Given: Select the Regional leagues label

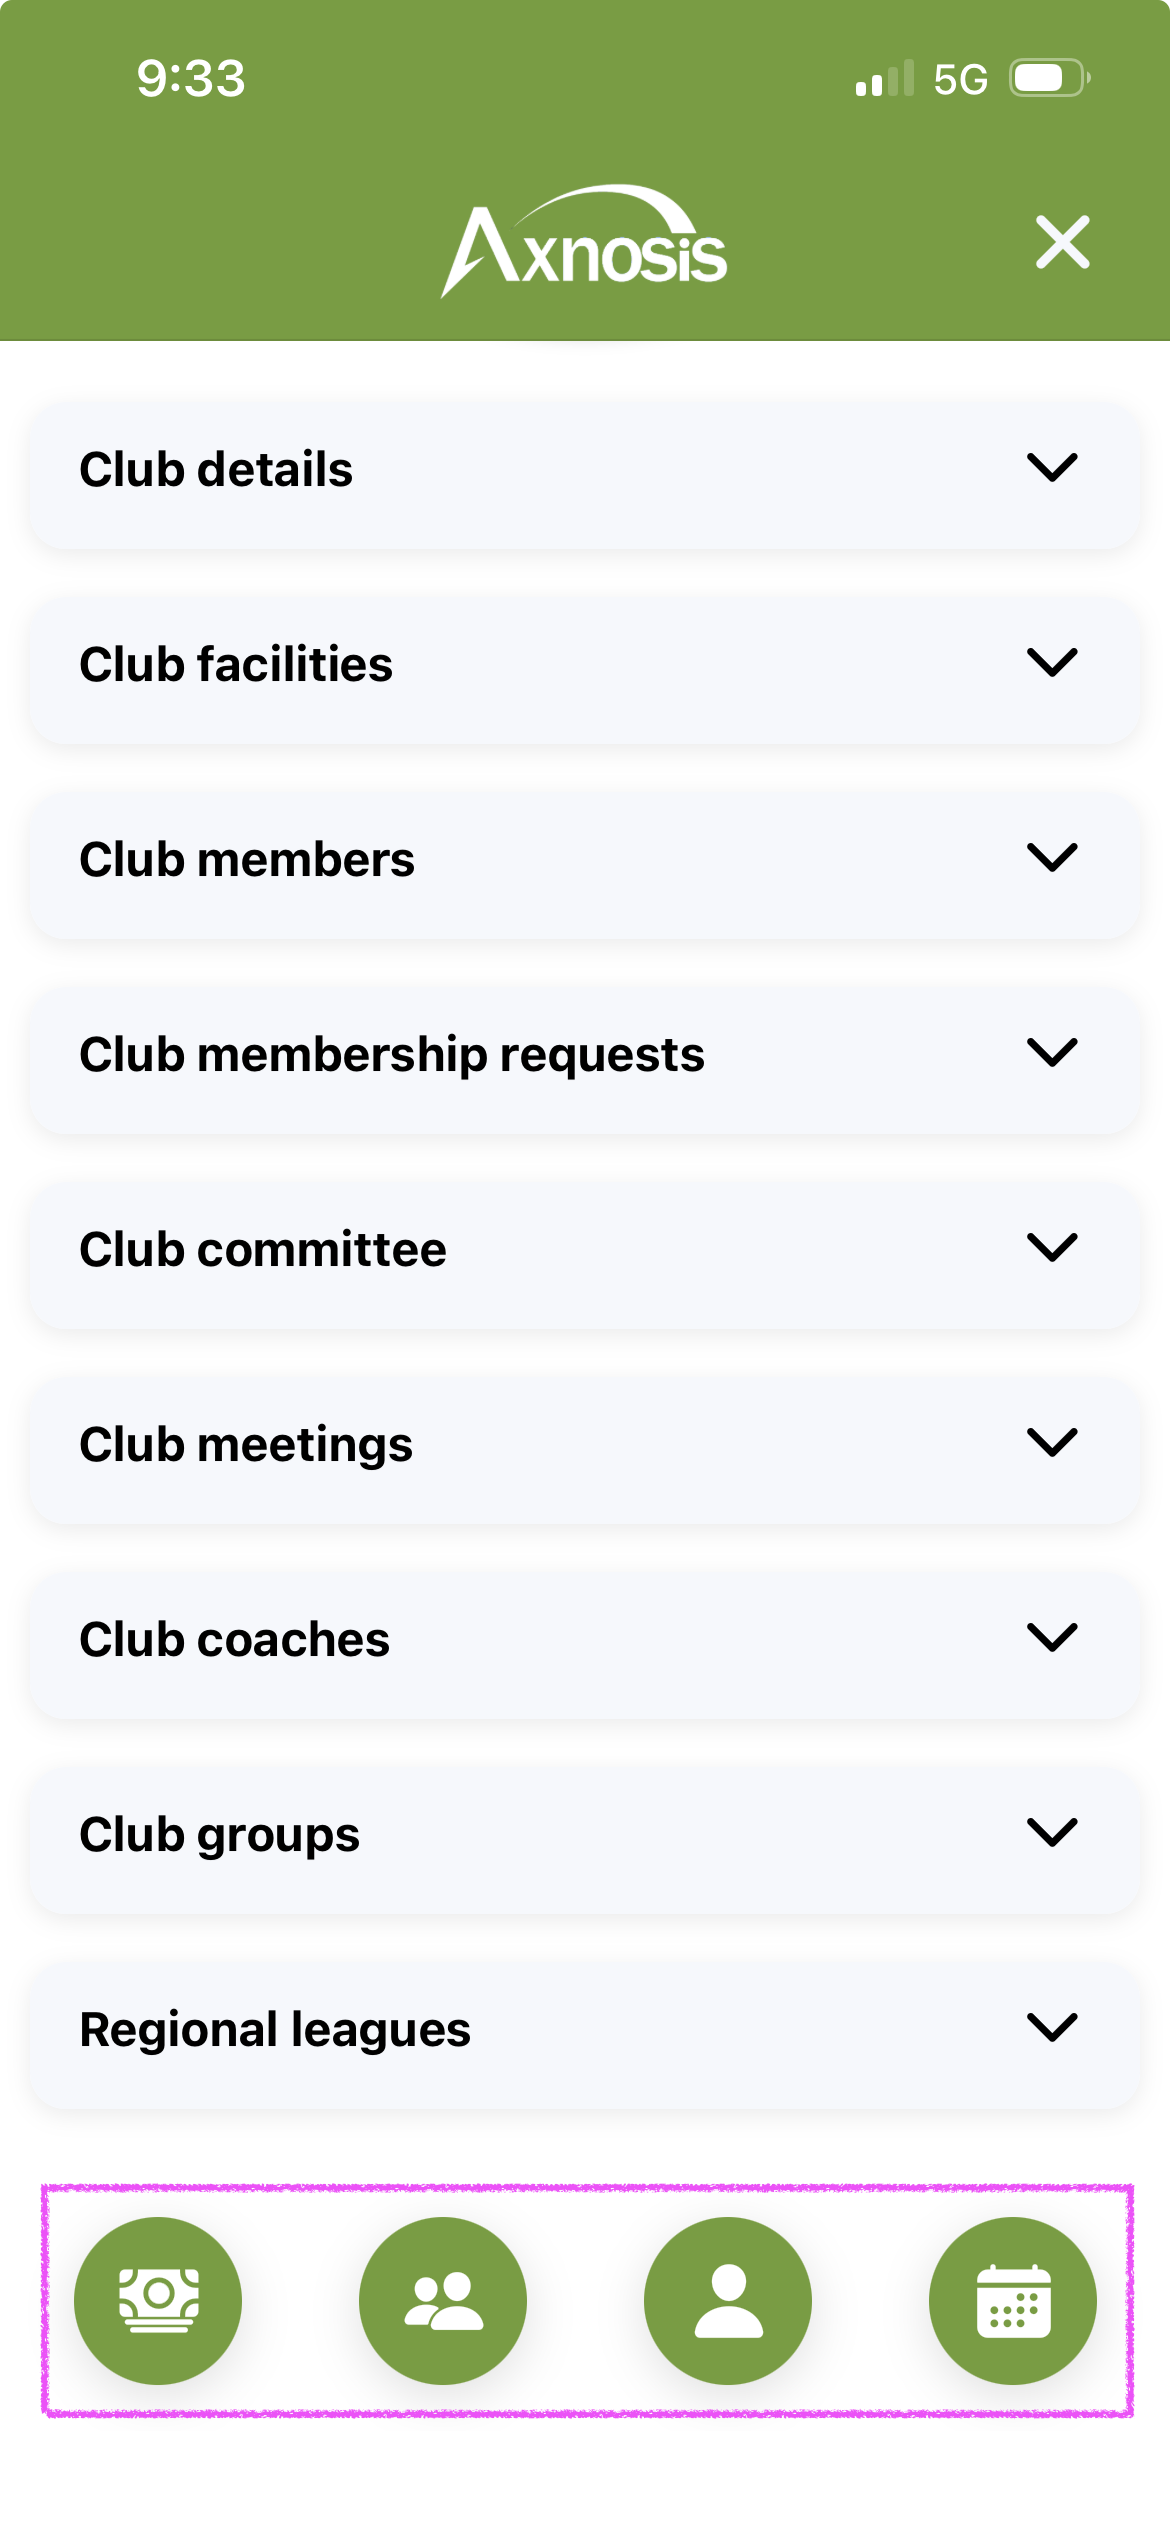Looking at the screenshot, I should [275, 2029].
